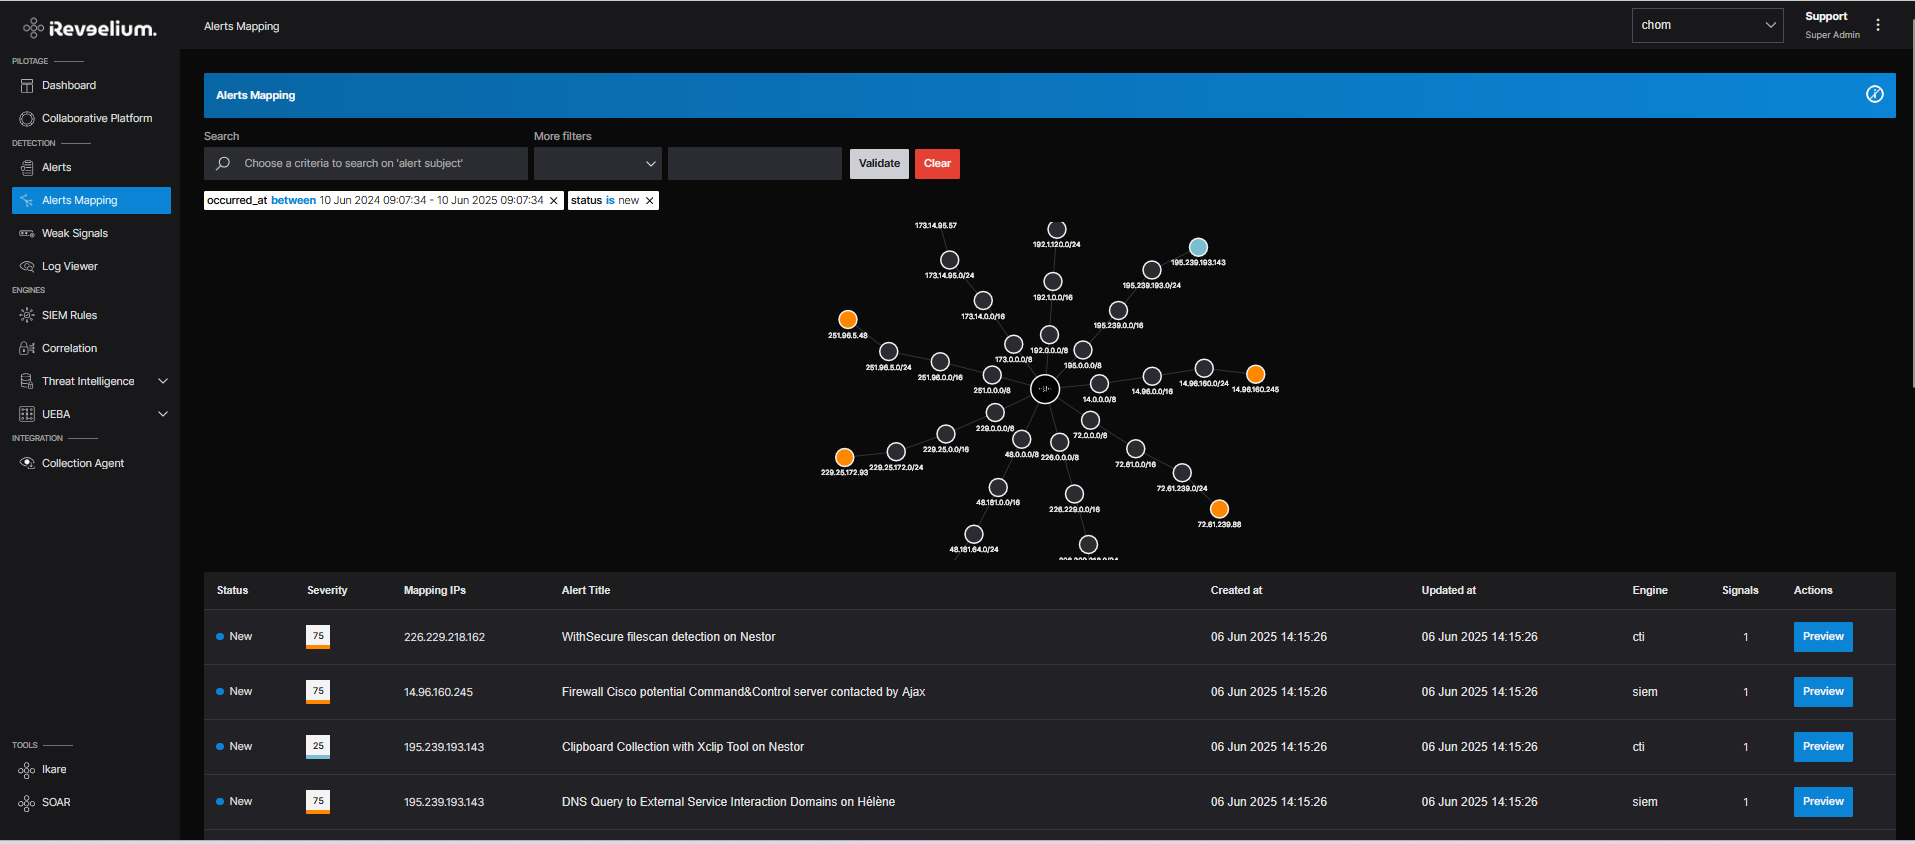This screenshot has height=844, width=1915.
Task: Click the search magnifier icon
Action: point(223,163)
